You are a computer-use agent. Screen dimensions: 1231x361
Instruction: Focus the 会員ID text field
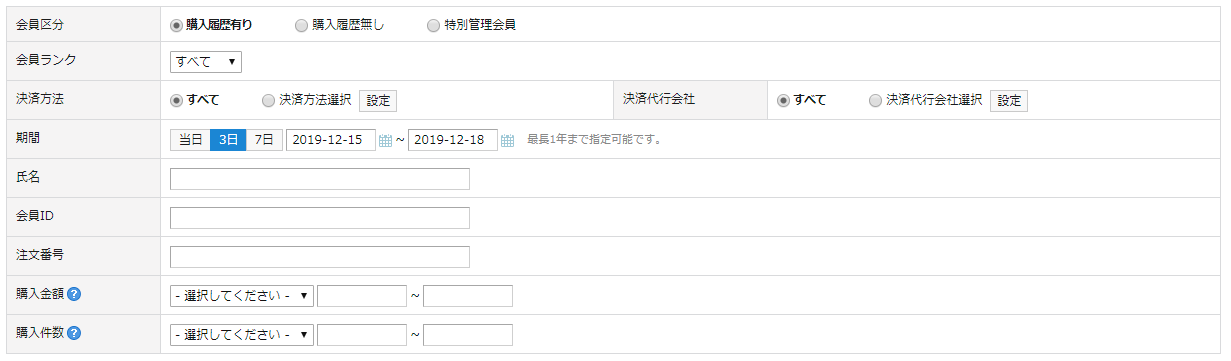point(320,218)
